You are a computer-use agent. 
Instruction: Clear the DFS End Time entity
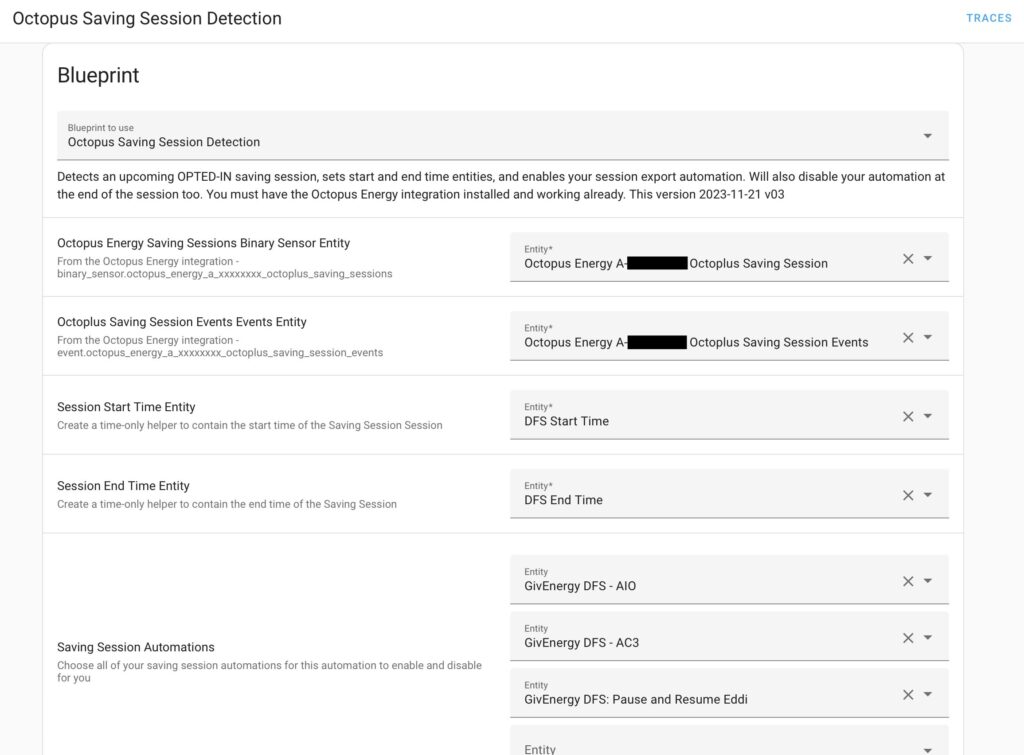coord(908,496)
